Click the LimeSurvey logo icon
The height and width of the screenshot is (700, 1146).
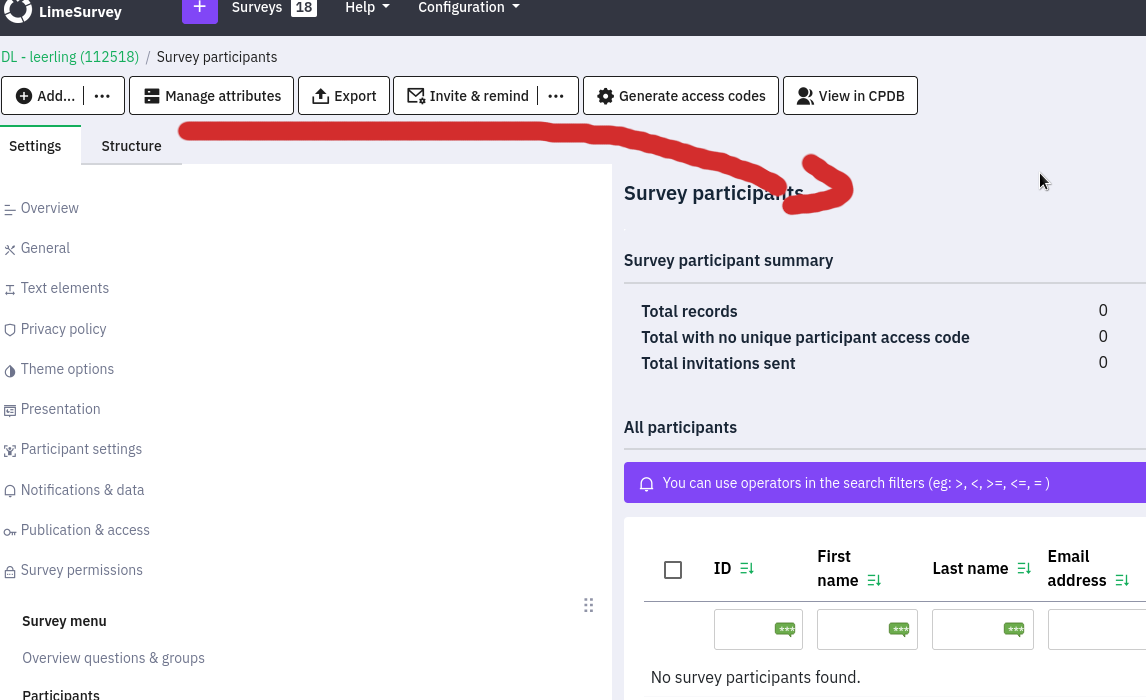(18, 10)
